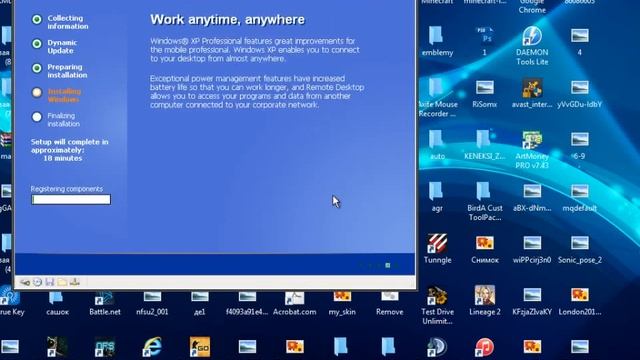Launch ArtMoney PRO v7.43
640x360 pixels.
(532, 140)
